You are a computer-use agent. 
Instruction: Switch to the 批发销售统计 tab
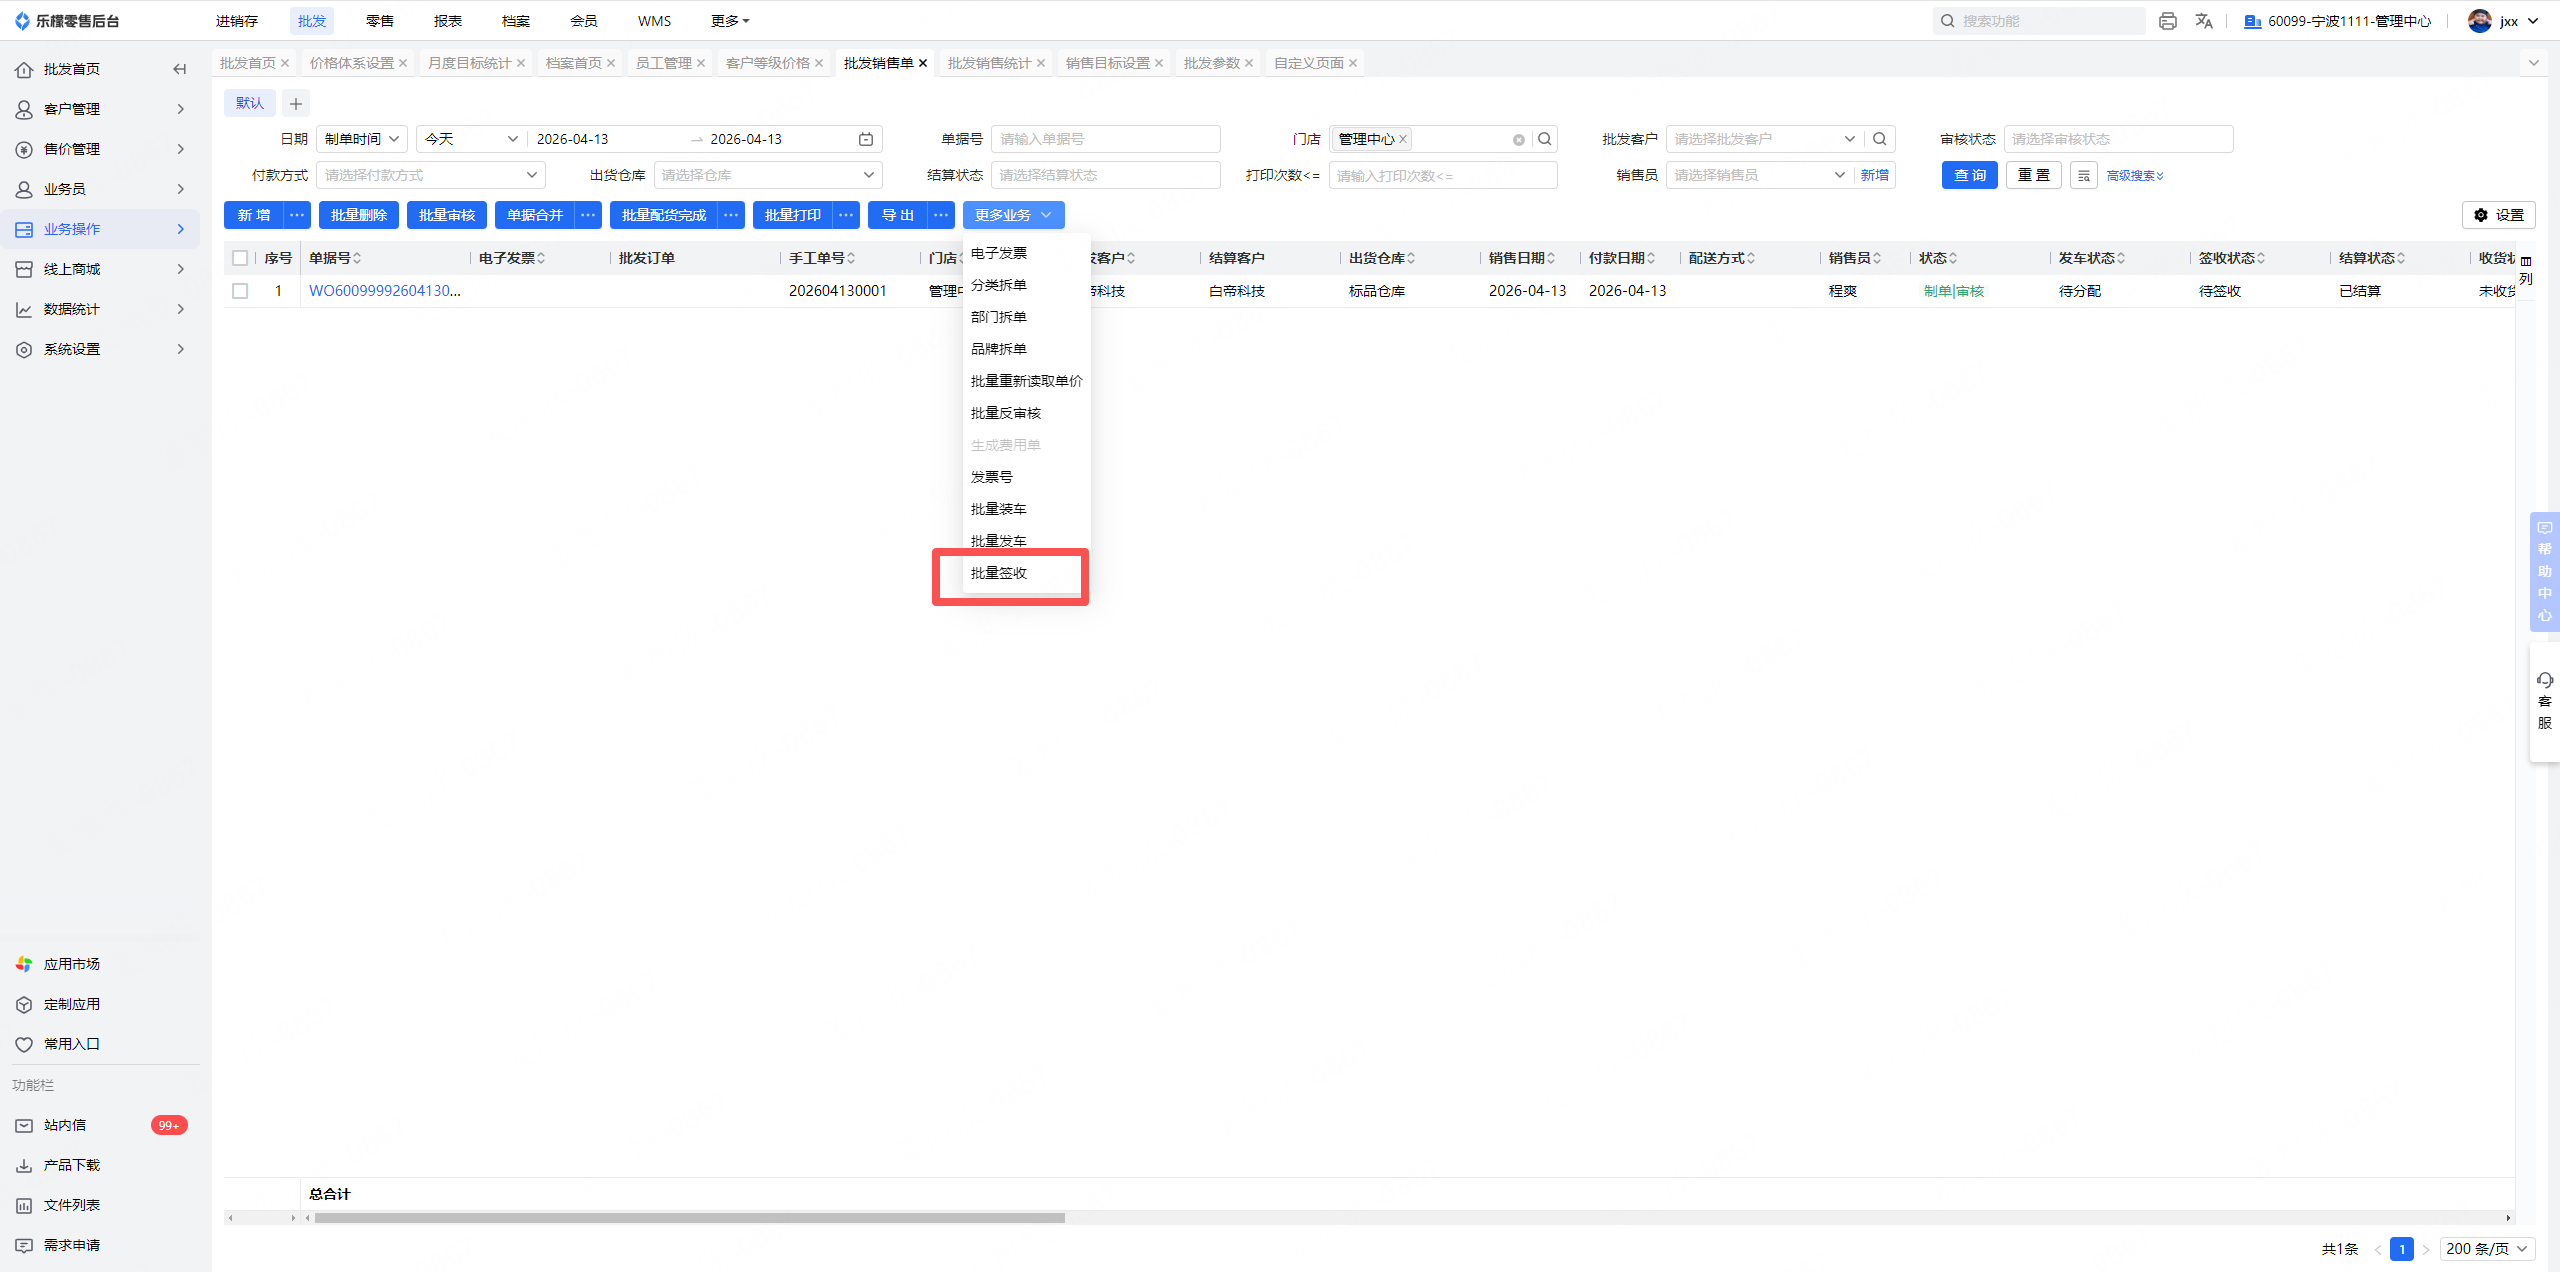tap(988, 63)
